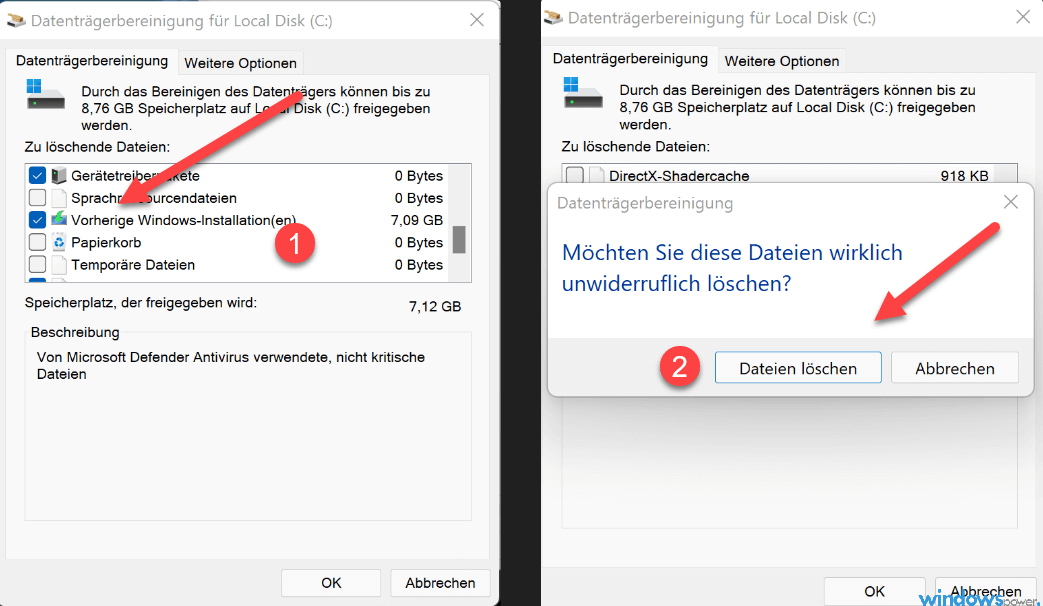Enable the Temporäre Dateien checkbox
Image resolution: width=1043 pixels, height=606 pixels.
[36, 265]
